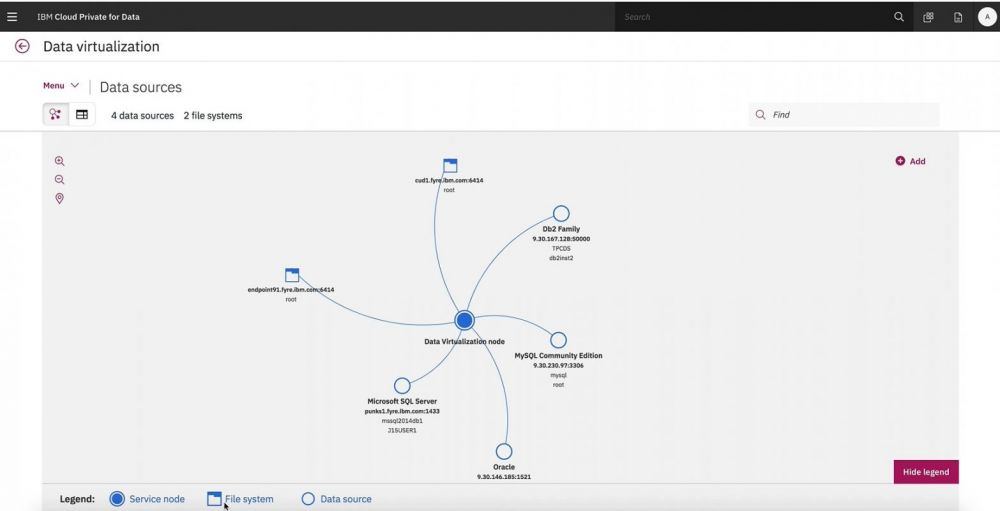This screenshot has width=1000, height=511.
Task: Open the document icon in header
Action: pyautogui.click(x=958, y=17)
